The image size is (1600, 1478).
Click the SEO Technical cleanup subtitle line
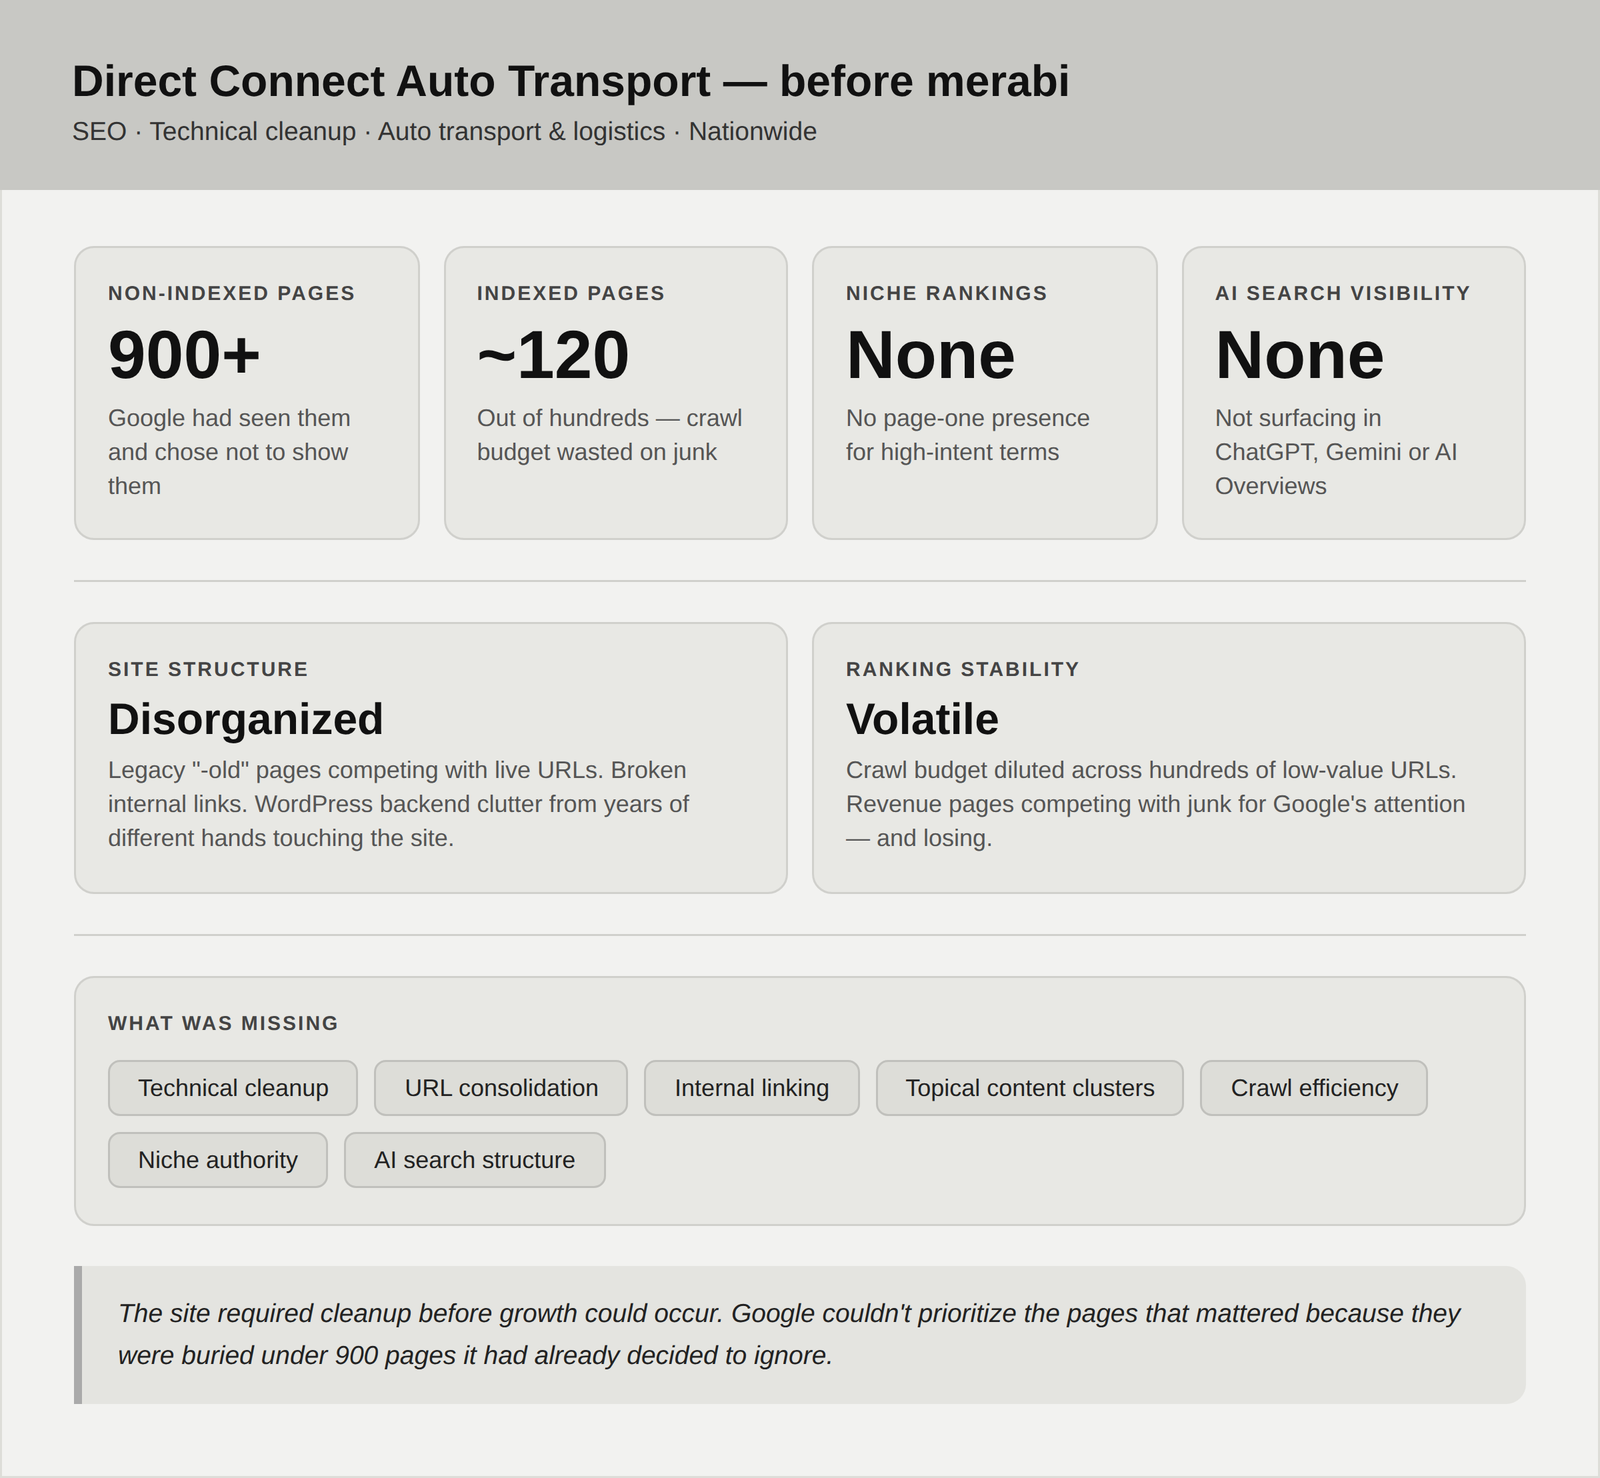444,131
